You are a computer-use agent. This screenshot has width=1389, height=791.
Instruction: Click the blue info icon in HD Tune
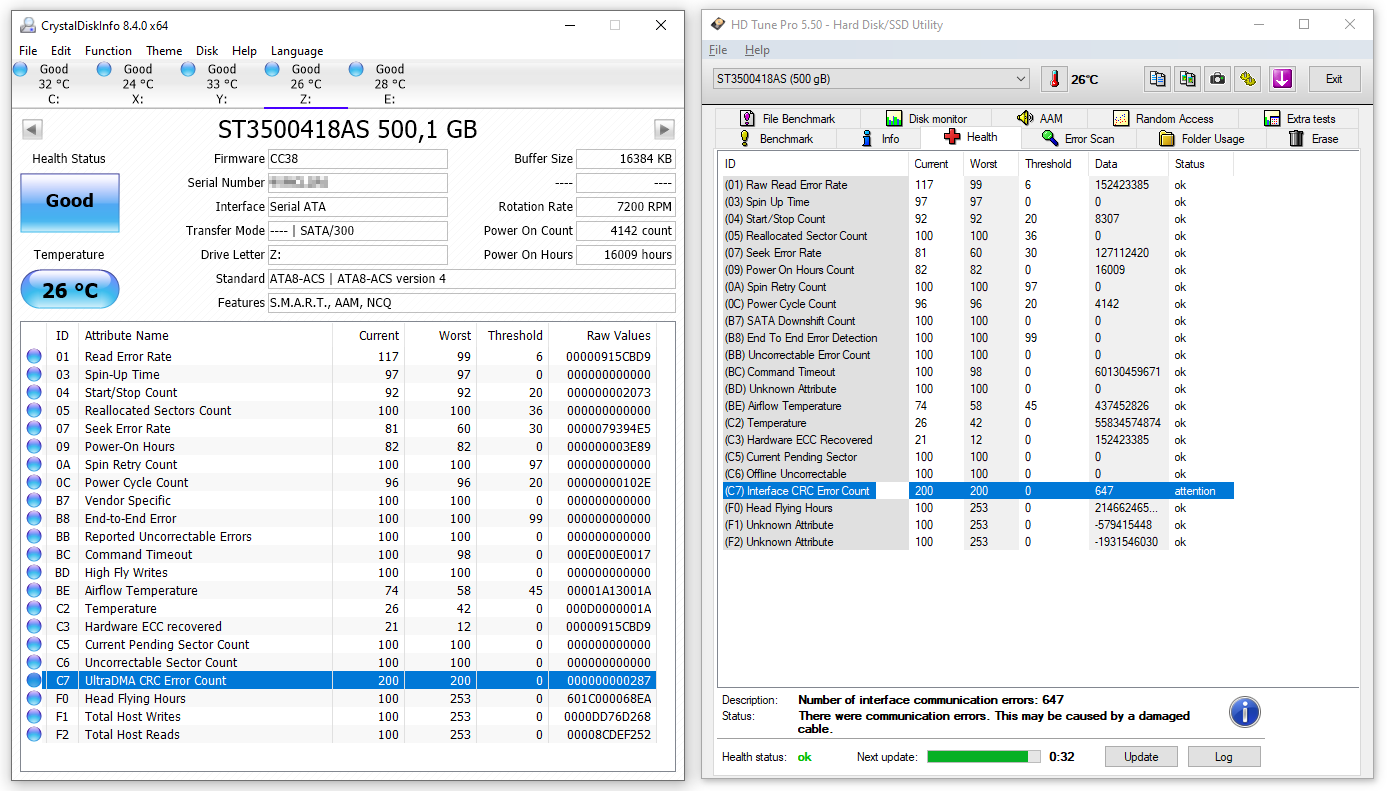click(x=1245, y=712)
